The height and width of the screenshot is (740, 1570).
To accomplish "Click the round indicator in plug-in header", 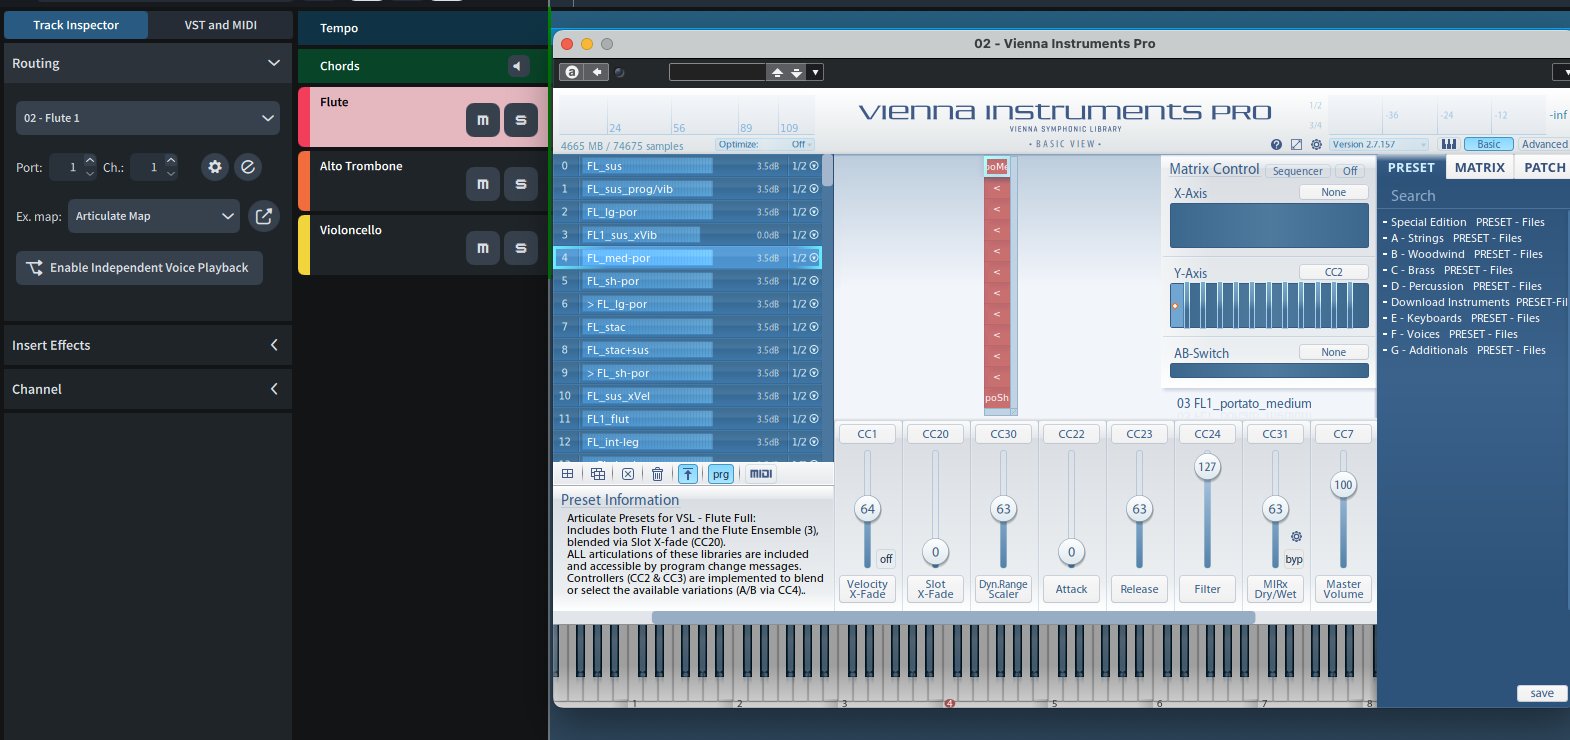I will (620, 72).
